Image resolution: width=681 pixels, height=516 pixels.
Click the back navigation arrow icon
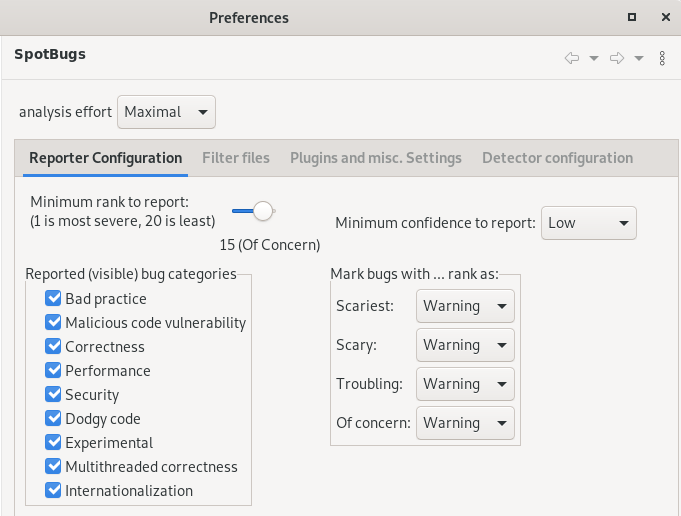pos(572,58)
